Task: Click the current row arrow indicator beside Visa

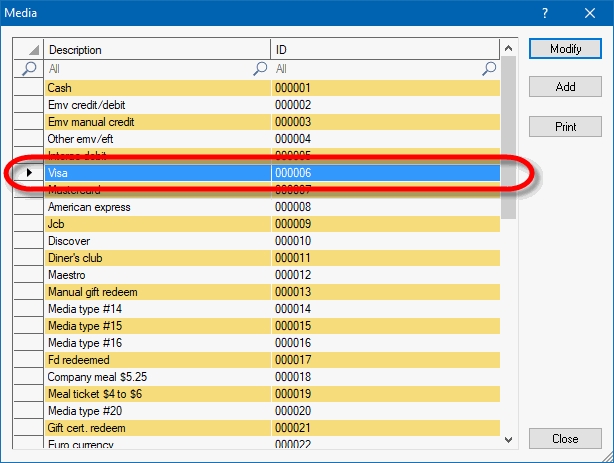Action: coord(28,173)
